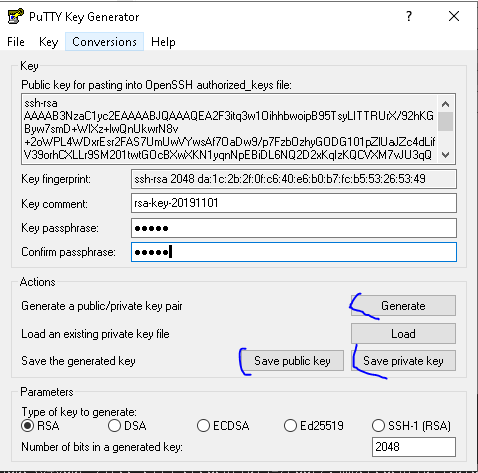Click the 'Confirm passphrase:' label
Viewport: 478px width, 473px height.
(x=68, y=252)
